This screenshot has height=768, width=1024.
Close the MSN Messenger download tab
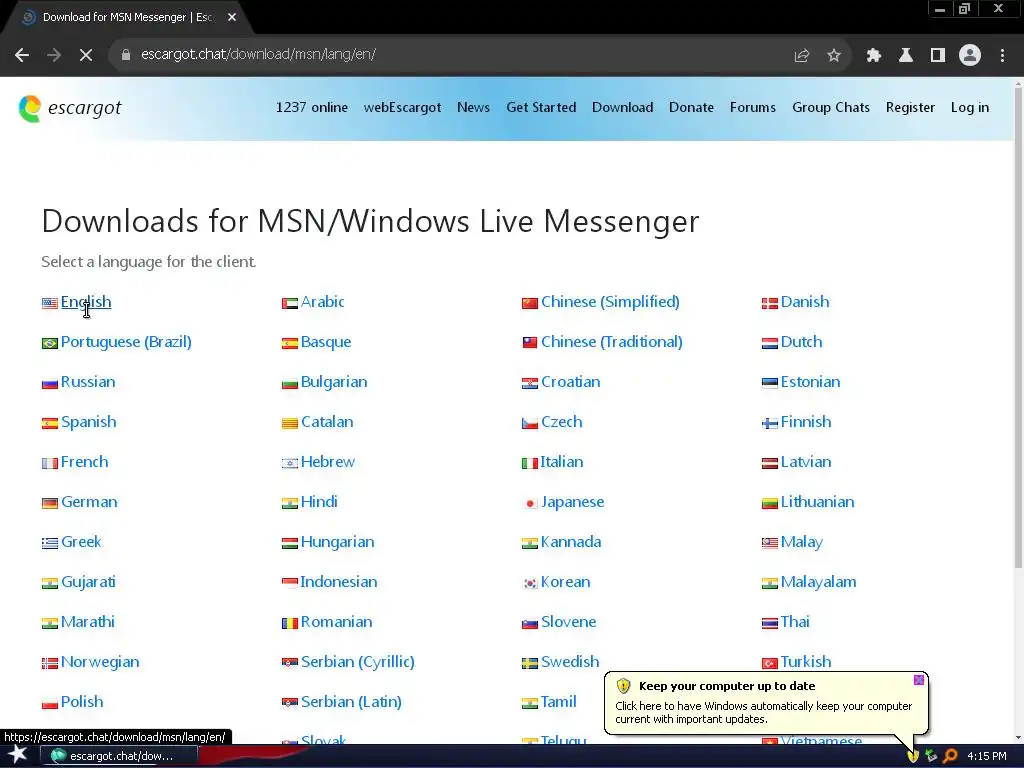point(232,17)
